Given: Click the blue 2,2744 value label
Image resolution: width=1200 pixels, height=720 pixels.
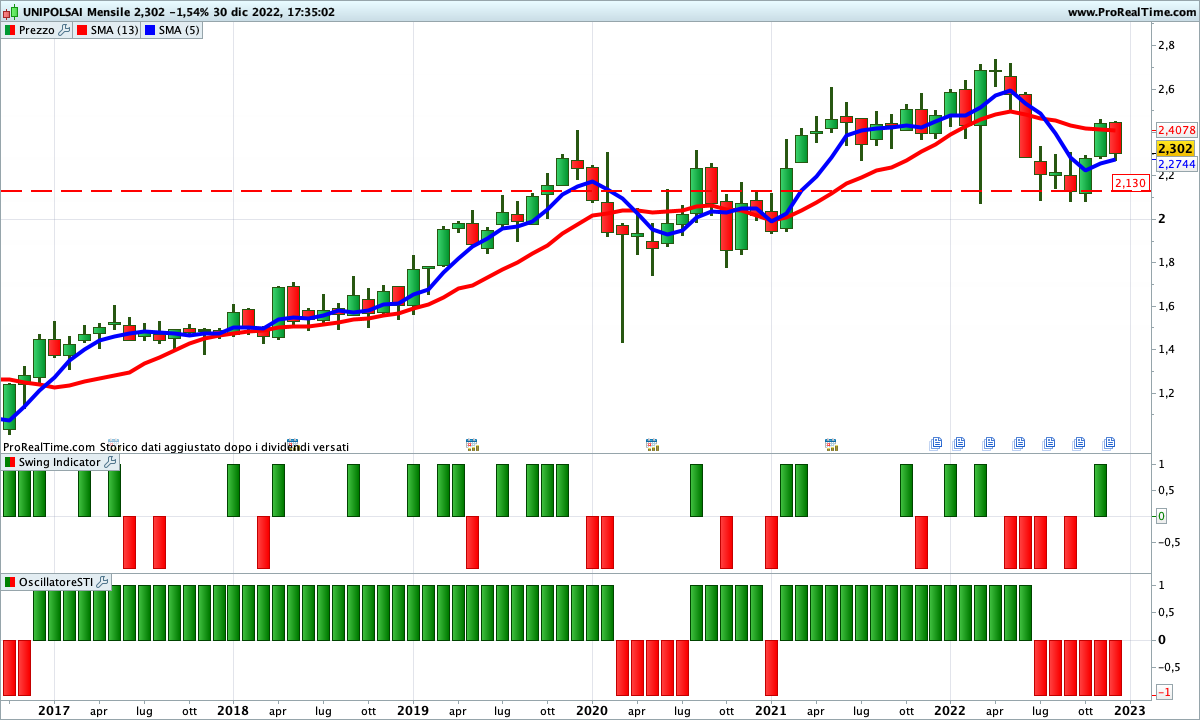Looking at the screenshot, I should pos(1176,164).
